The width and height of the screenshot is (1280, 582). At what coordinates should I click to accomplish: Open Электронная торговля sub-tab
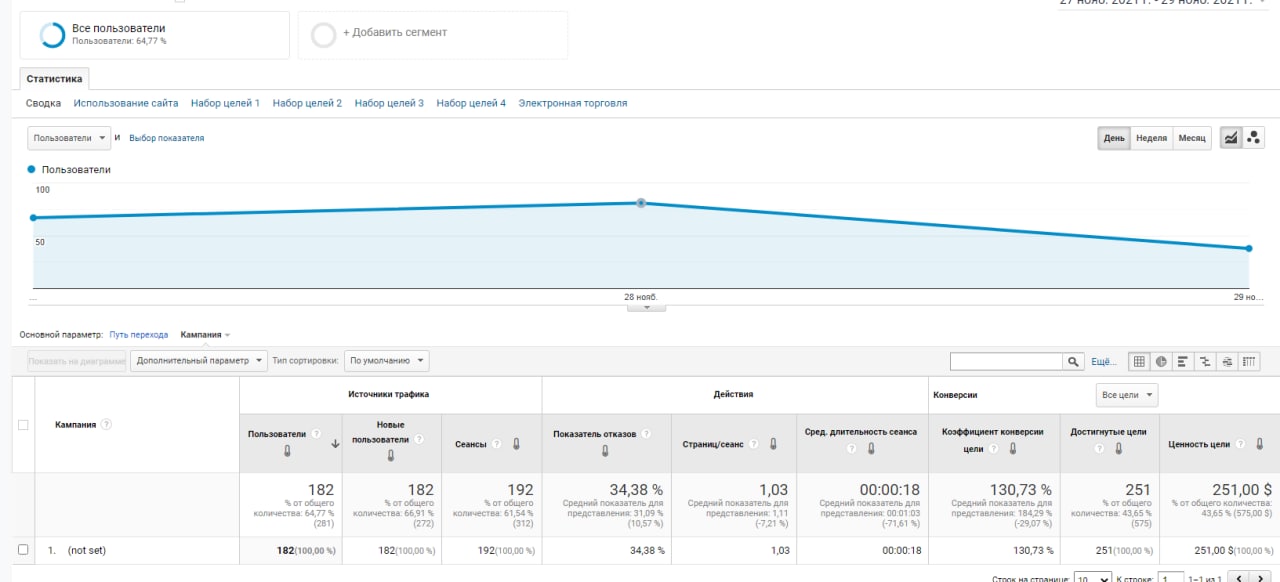point(573,103)
